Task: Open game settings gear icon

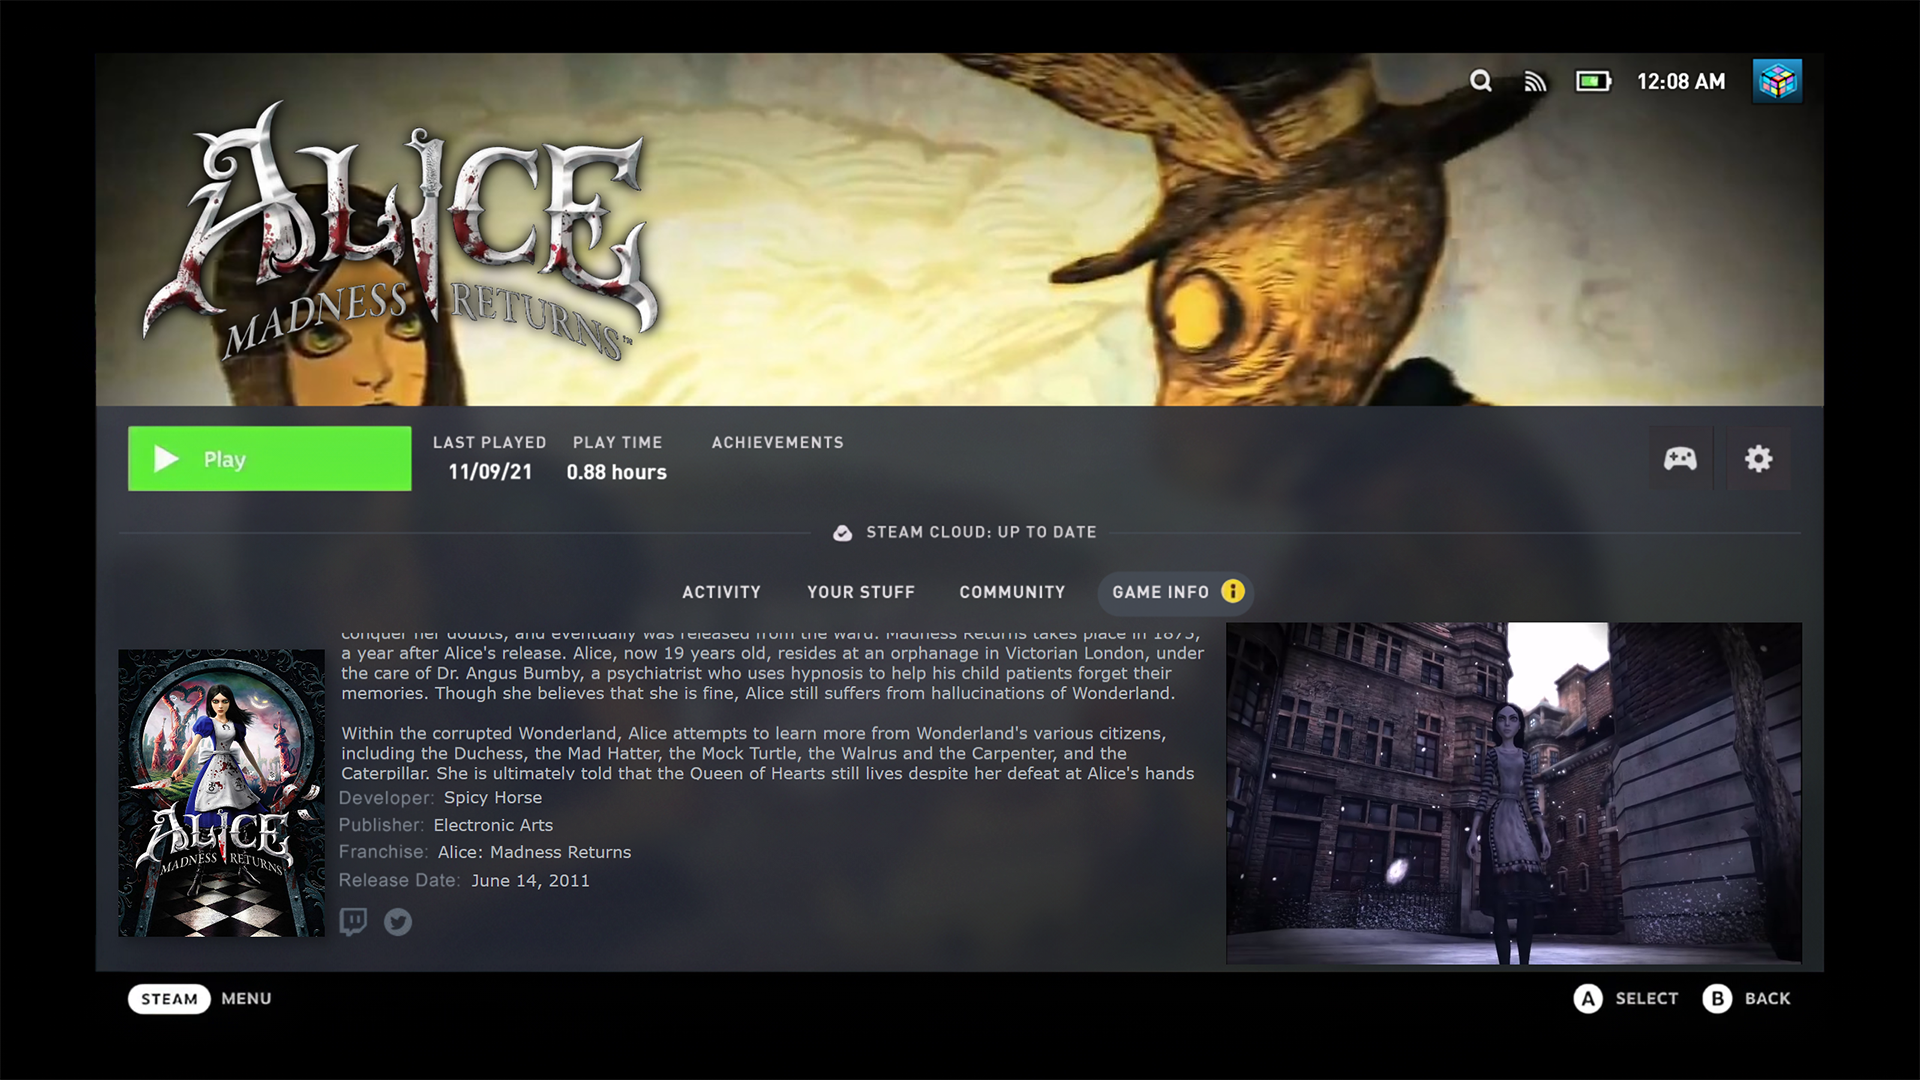Action: pos(1758,459)
